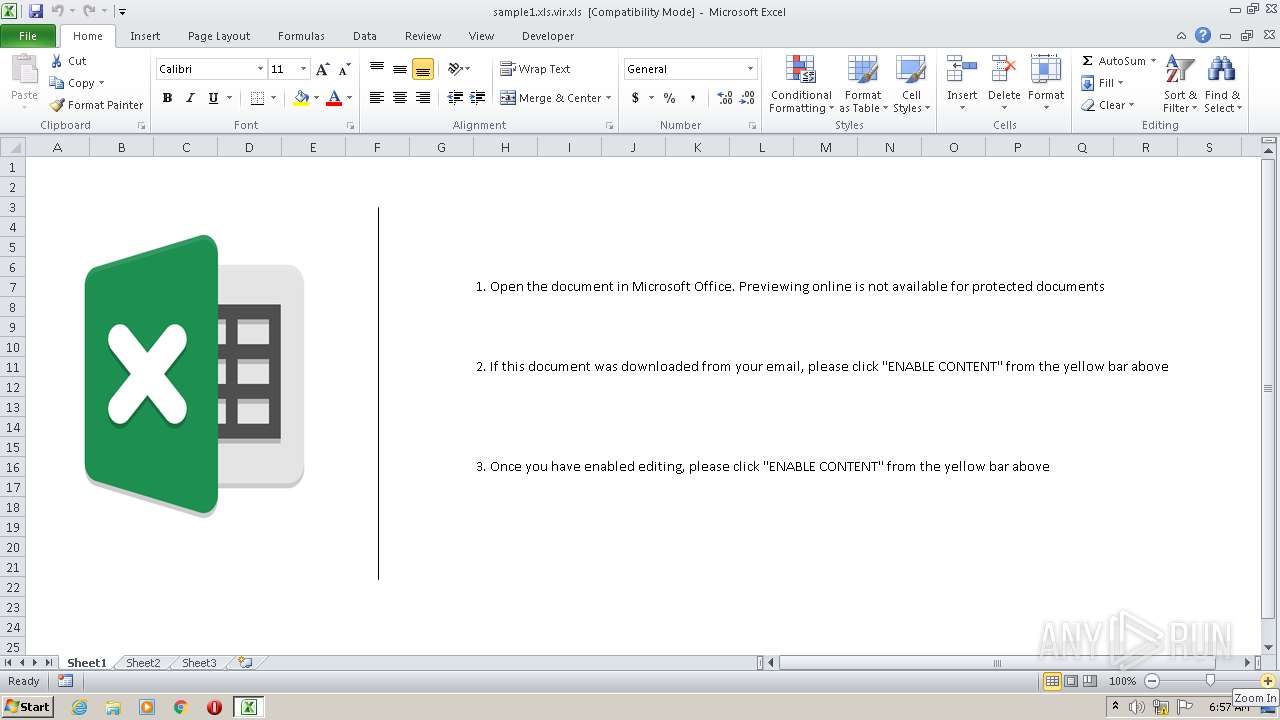
Task: Apply Comma Style number format
Action: 692,98
